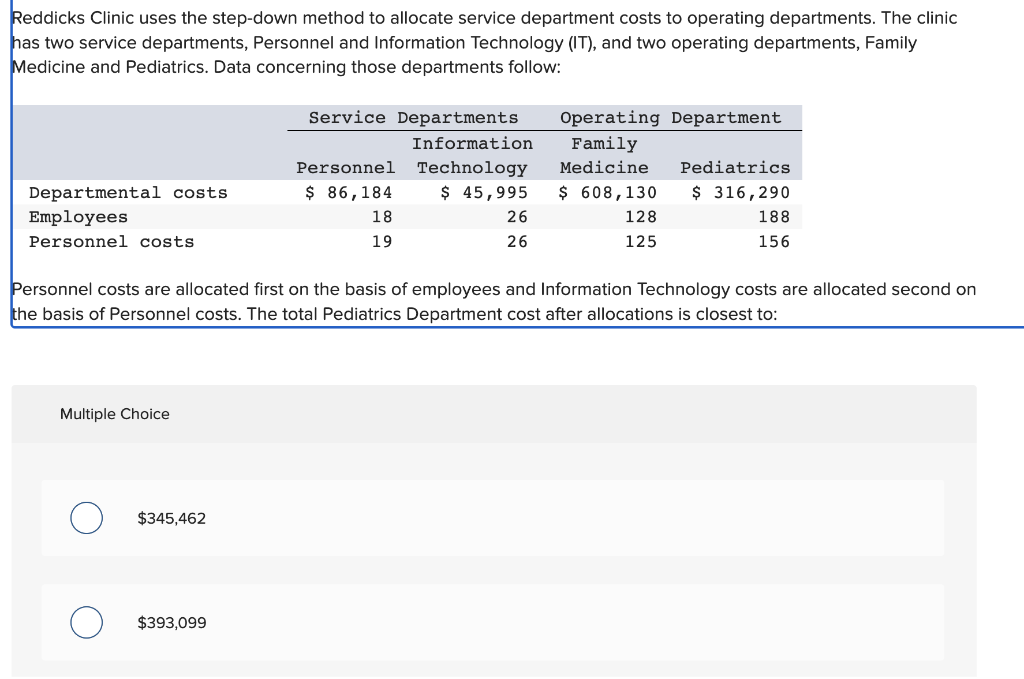Click the Personnel costs row label
Screen dimensions: 1024x679
pyautogui.click(x=112, y=242)
